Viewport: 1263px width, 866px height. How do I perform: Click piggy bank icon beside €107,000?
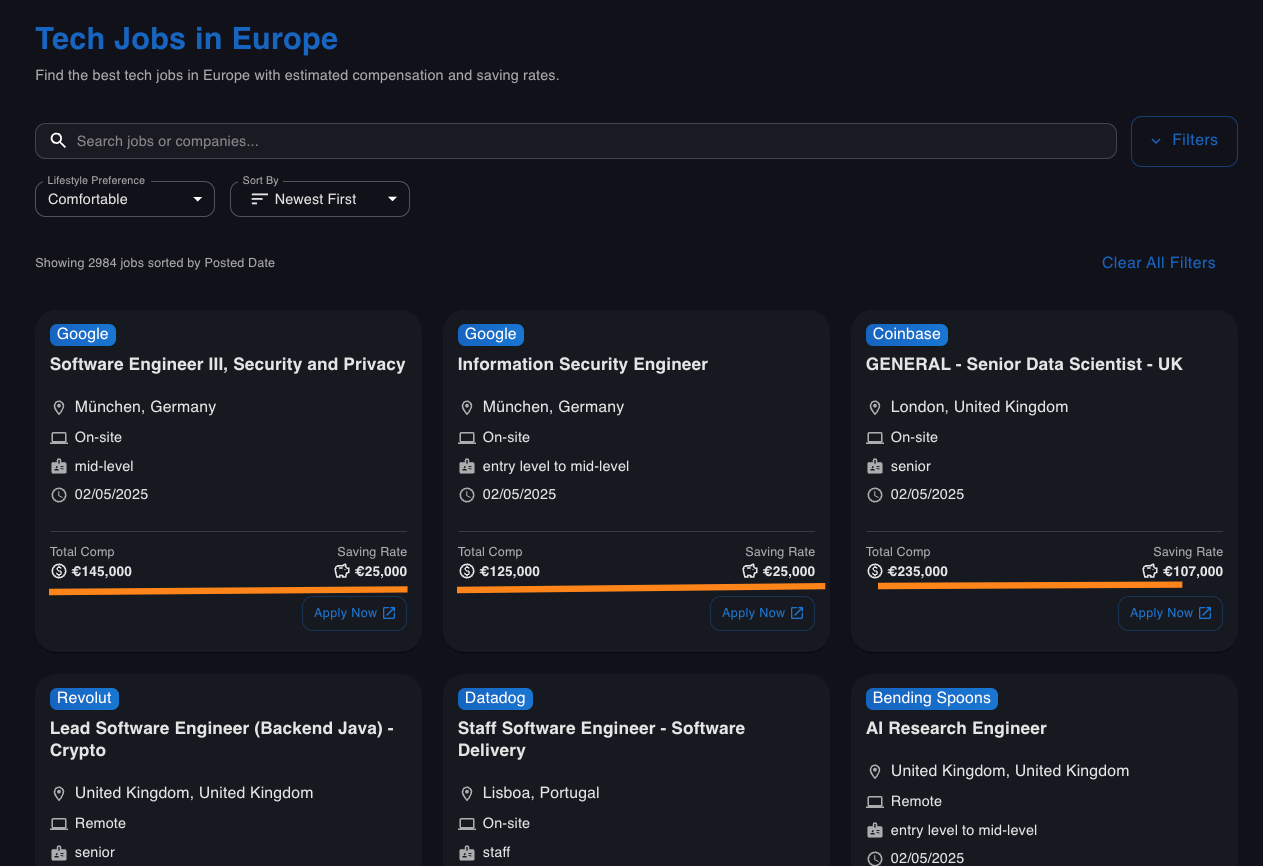[x=1150, y=572]
